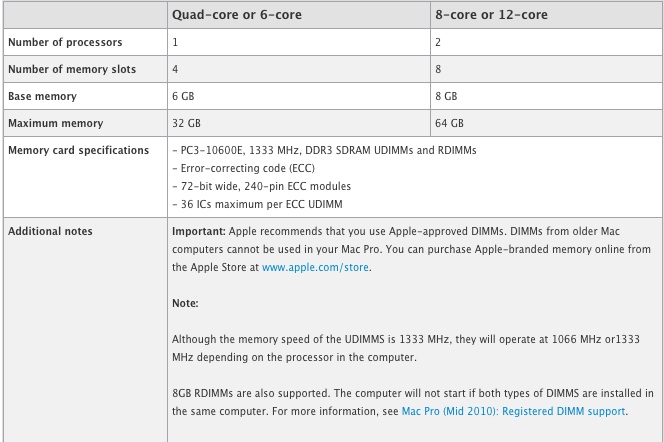Image resolution: width=664 pixels, height=442 pixels.
Task: Click the 36 ICs maximum per ECC UDIMM line
Action: coord(257,204)
